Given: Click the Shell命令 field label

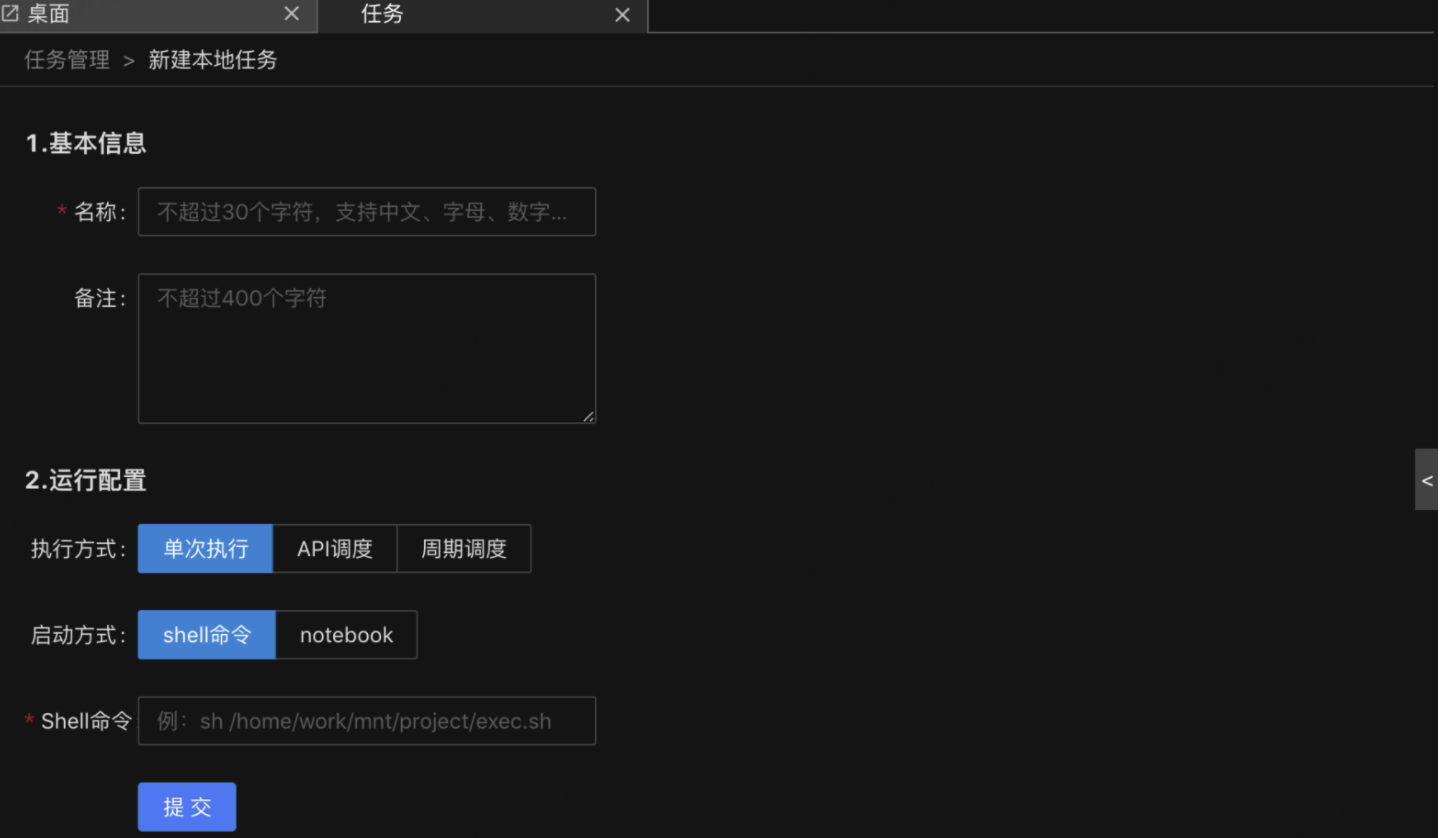Looking at the screenshot, I should tap(86, 721).
